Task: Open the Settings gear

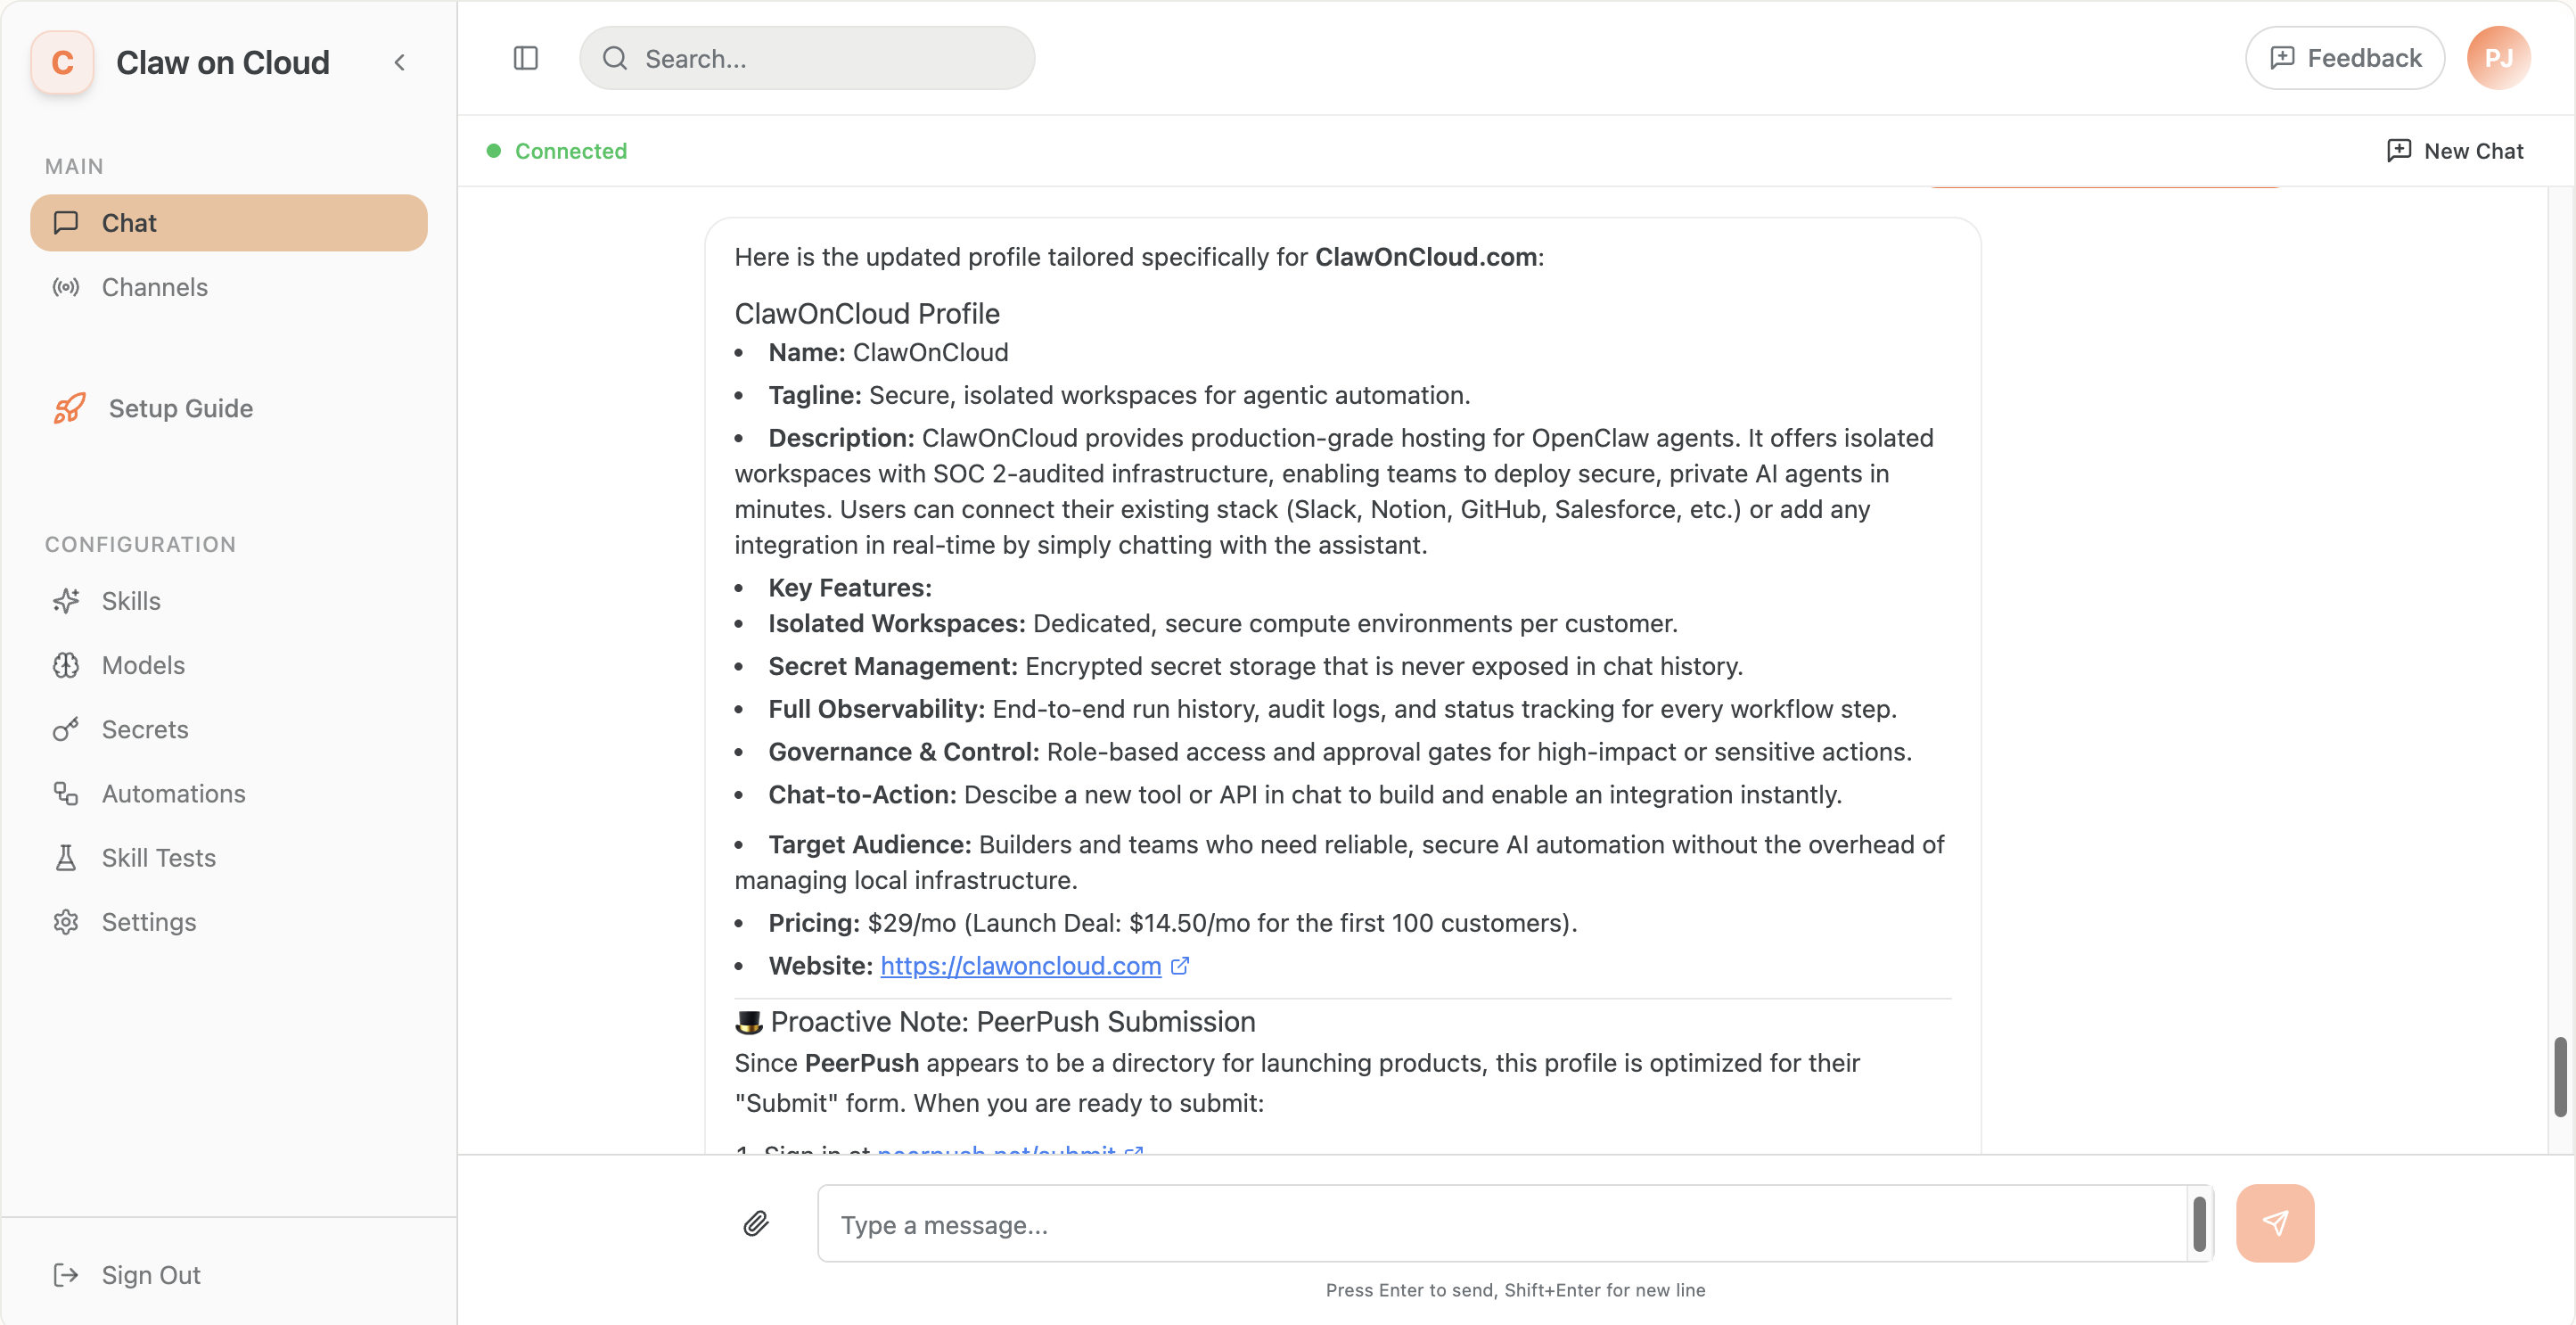Action: click(66, 921)
